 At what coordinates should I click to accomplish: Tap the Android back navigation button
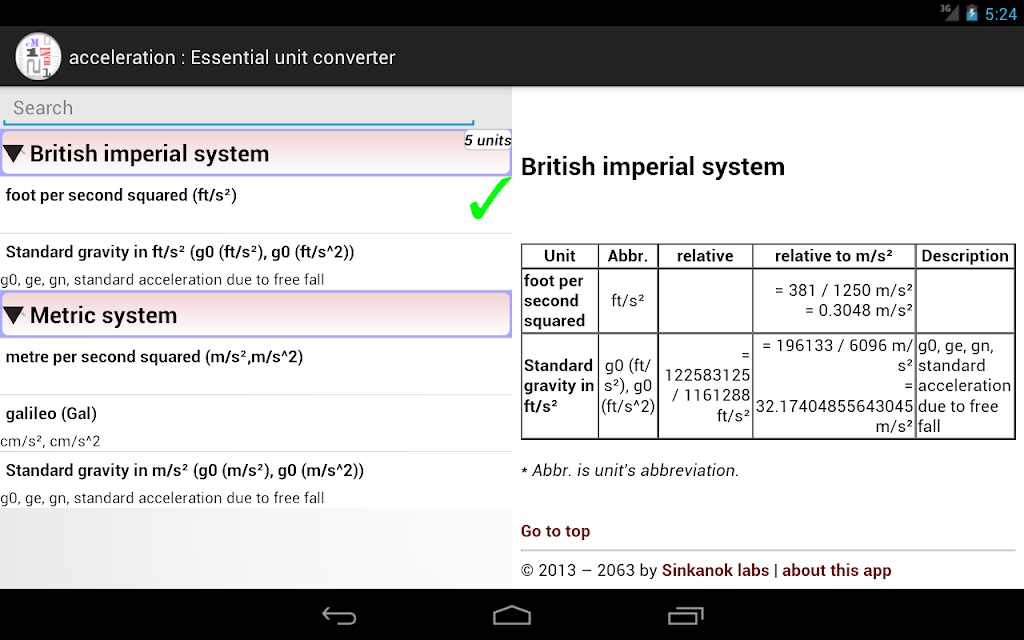coord(339,615)
